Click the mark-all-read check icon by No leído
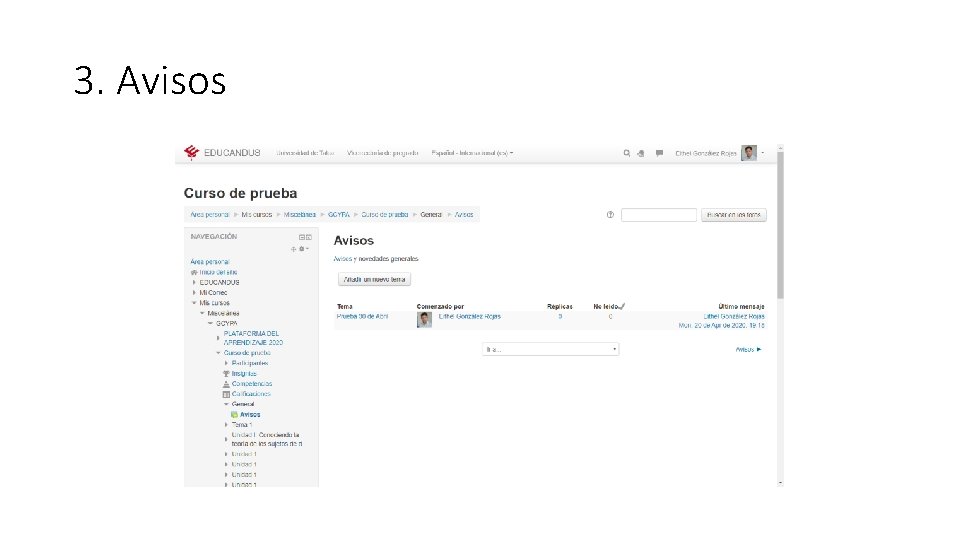The width and height of the screenshot is (960, 540). [622, 306]
